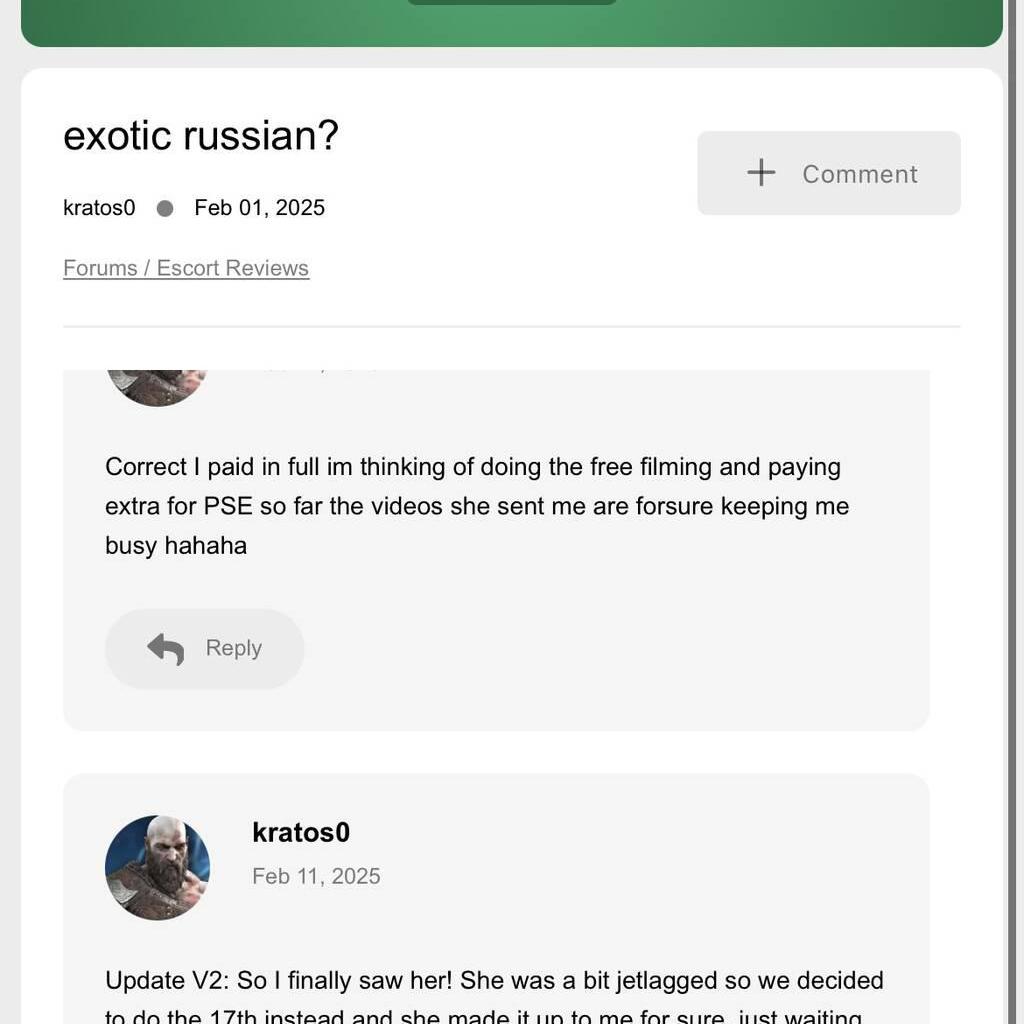This screenshot has width=1024, height=1024.
Task: Click the Feb 11, 2025 comment timestamp
Action: click(x=316, y=876)
